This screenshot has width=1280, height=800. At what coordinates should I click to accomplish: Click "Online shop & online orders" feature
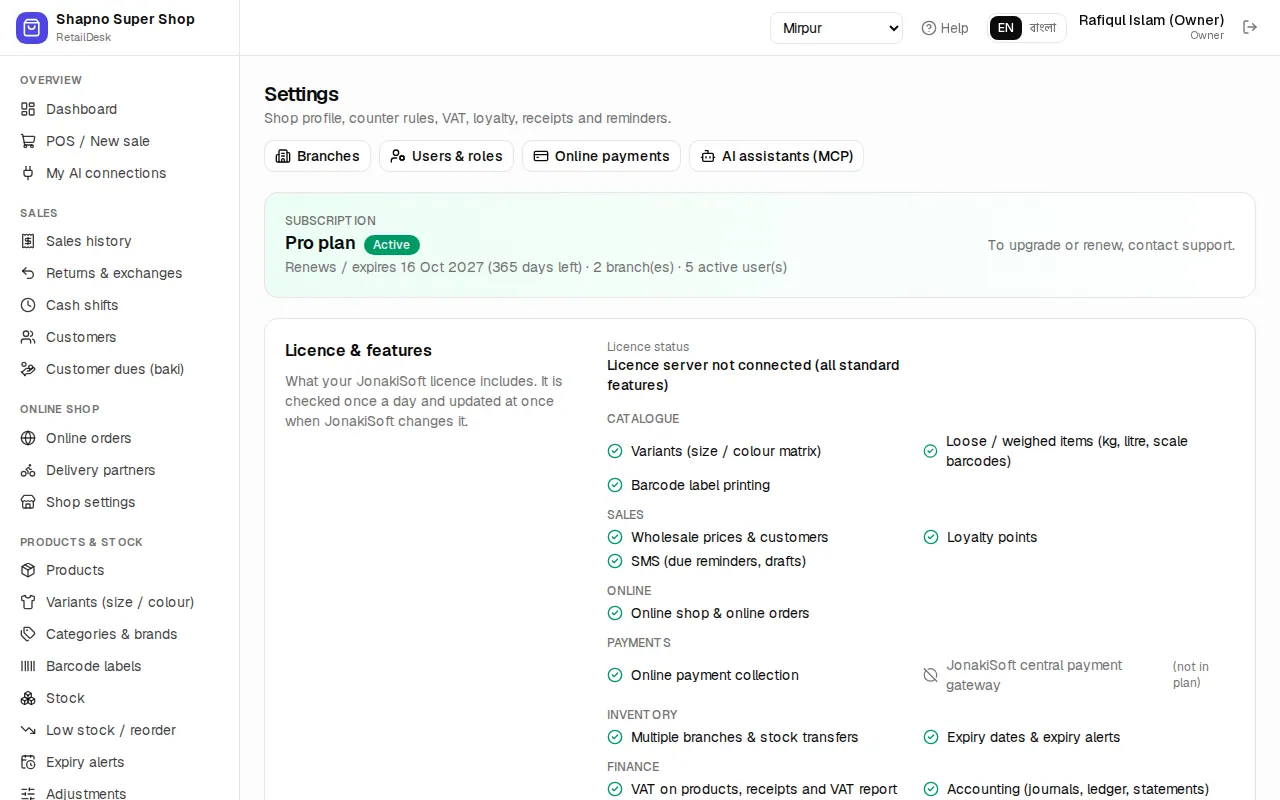(x=720, y=613)
